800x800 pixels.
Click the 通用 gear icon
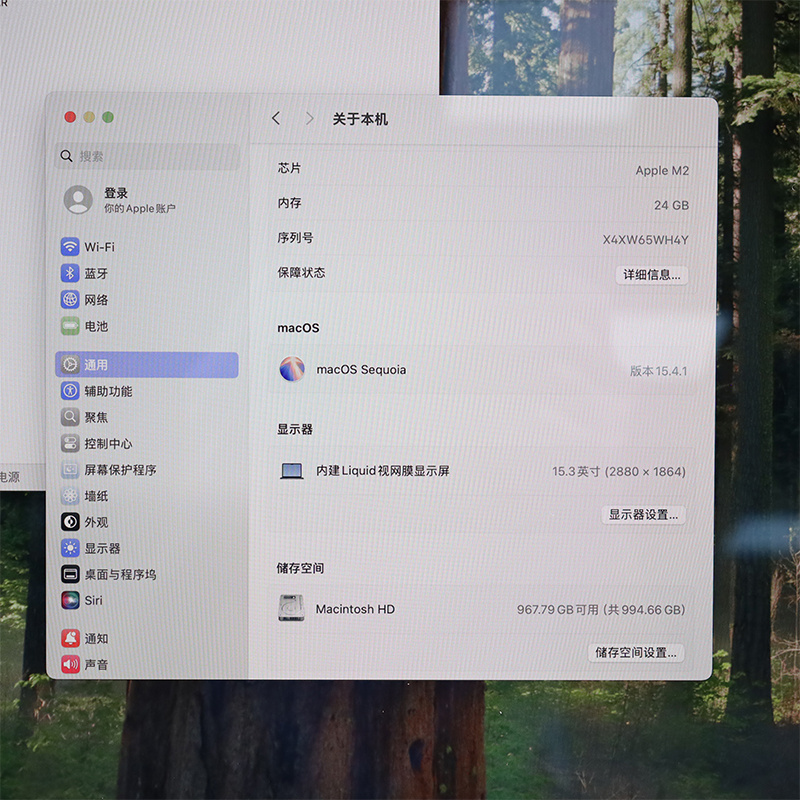pyautogui.click(x=70, y=364)
